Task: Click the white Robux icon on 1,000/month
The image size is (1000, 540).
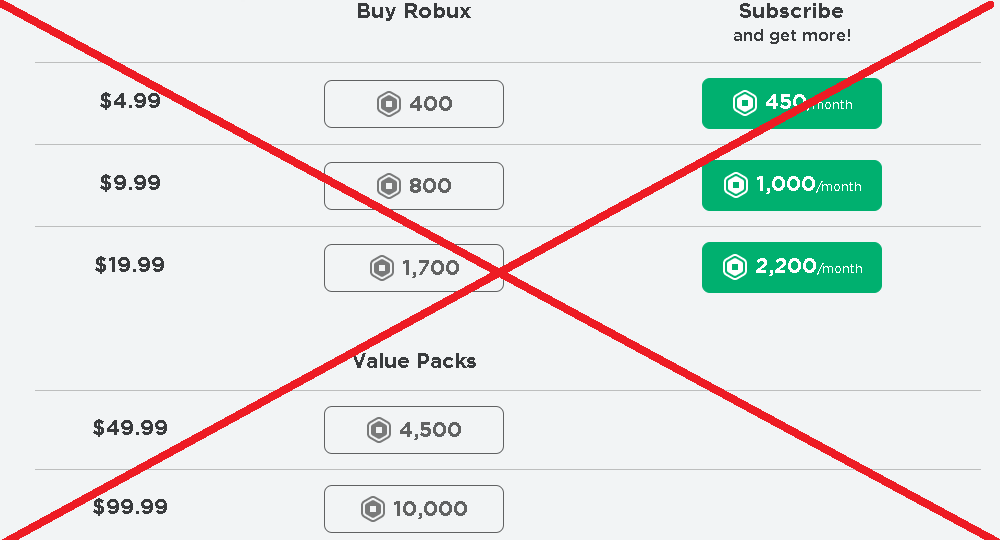Action: click(x=735, y=185)
